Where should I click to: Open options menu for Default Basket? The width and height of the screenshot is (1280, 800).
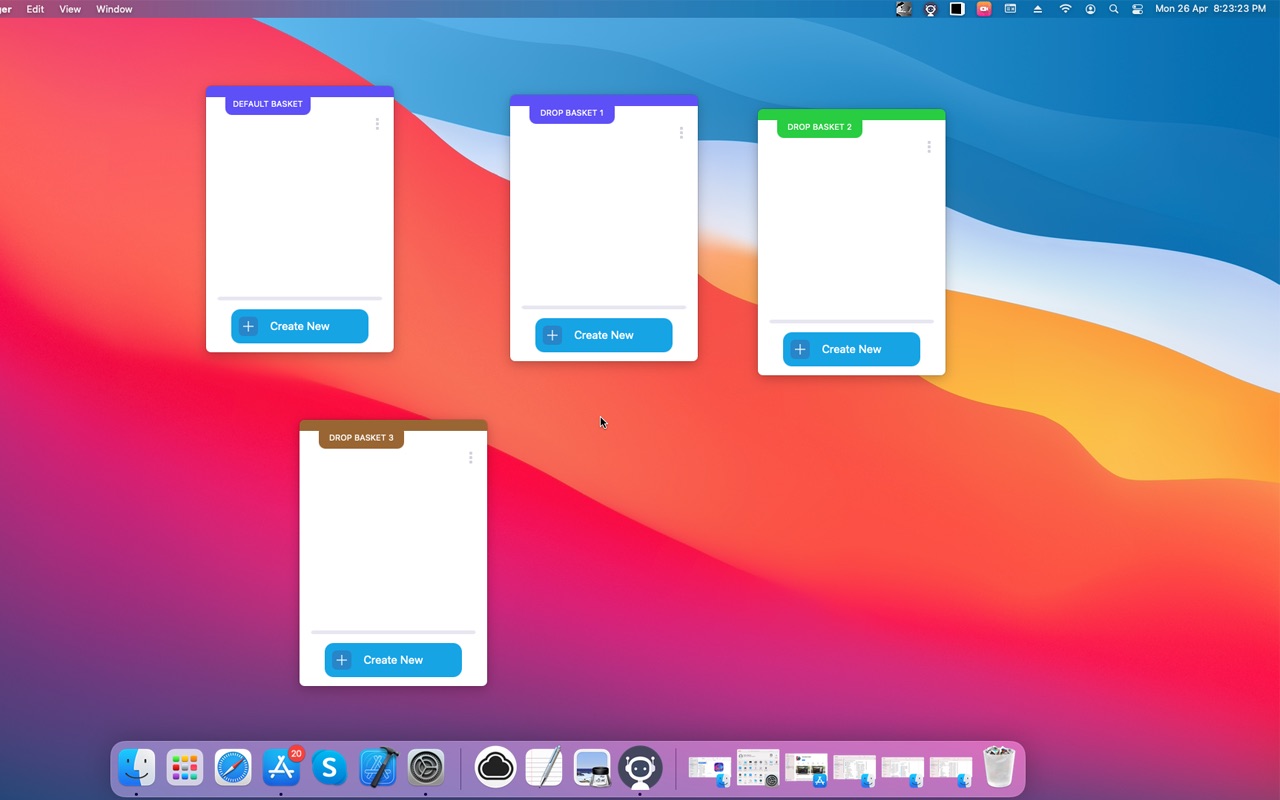[x=377, y=124]
